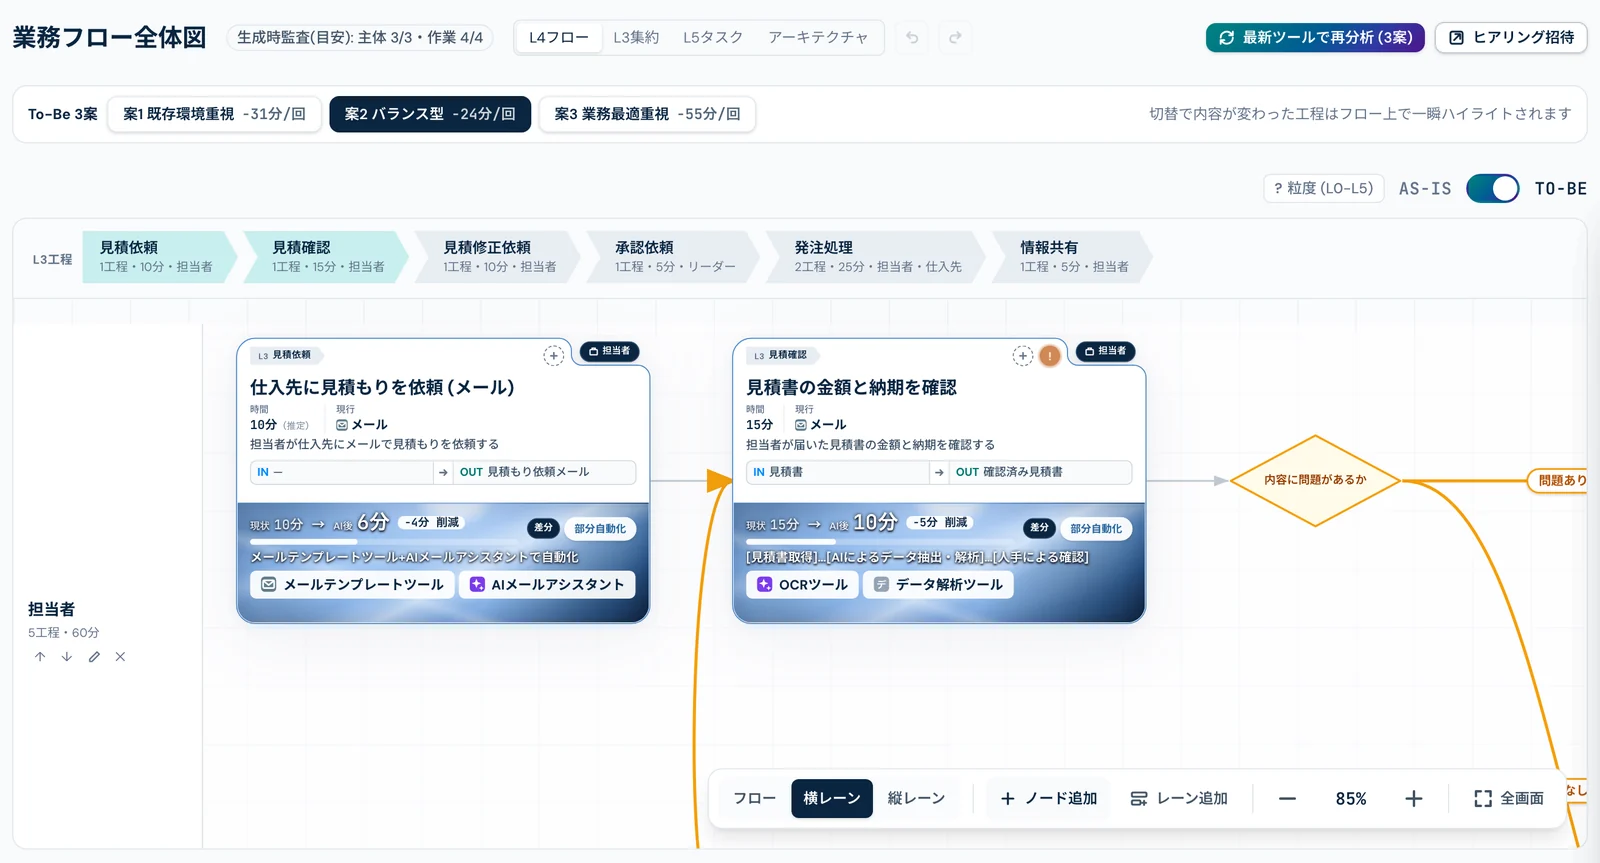Open the 粒度 (L0-L5) help chip

point(1324,188)
